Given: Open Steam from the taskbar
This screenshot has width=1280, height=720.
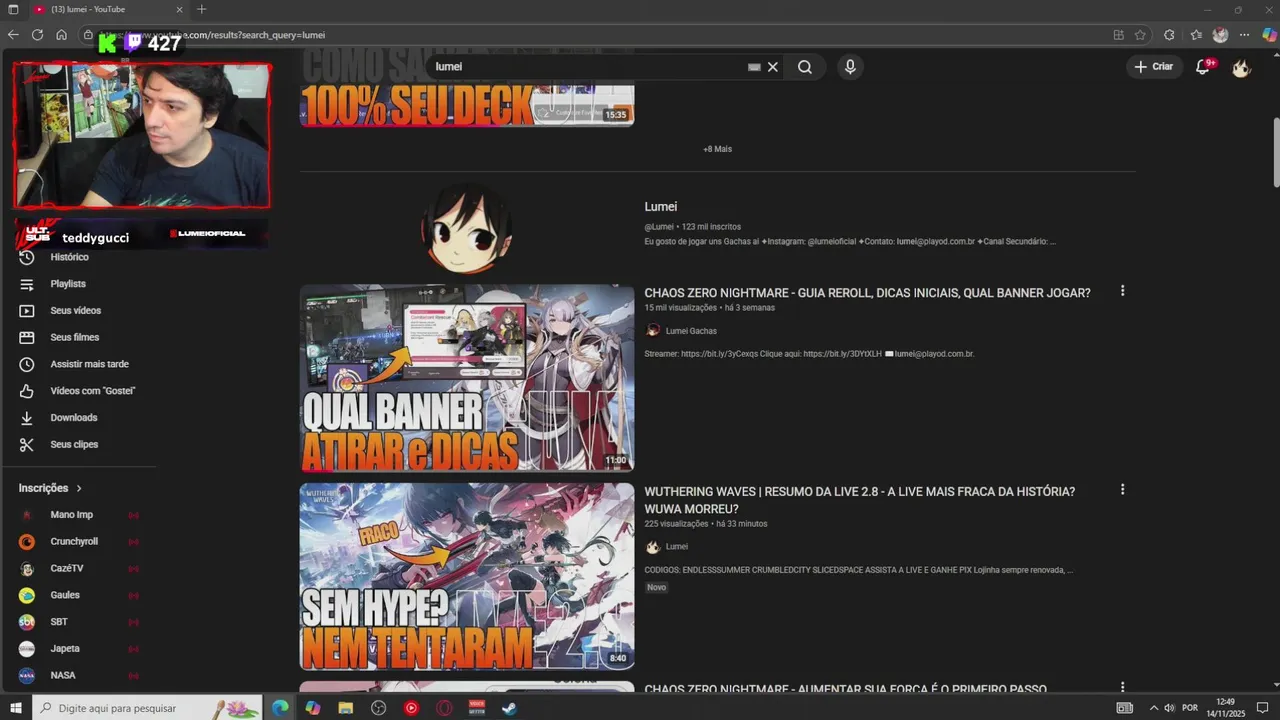Looking at the screenshot, I should click(509, 708).
